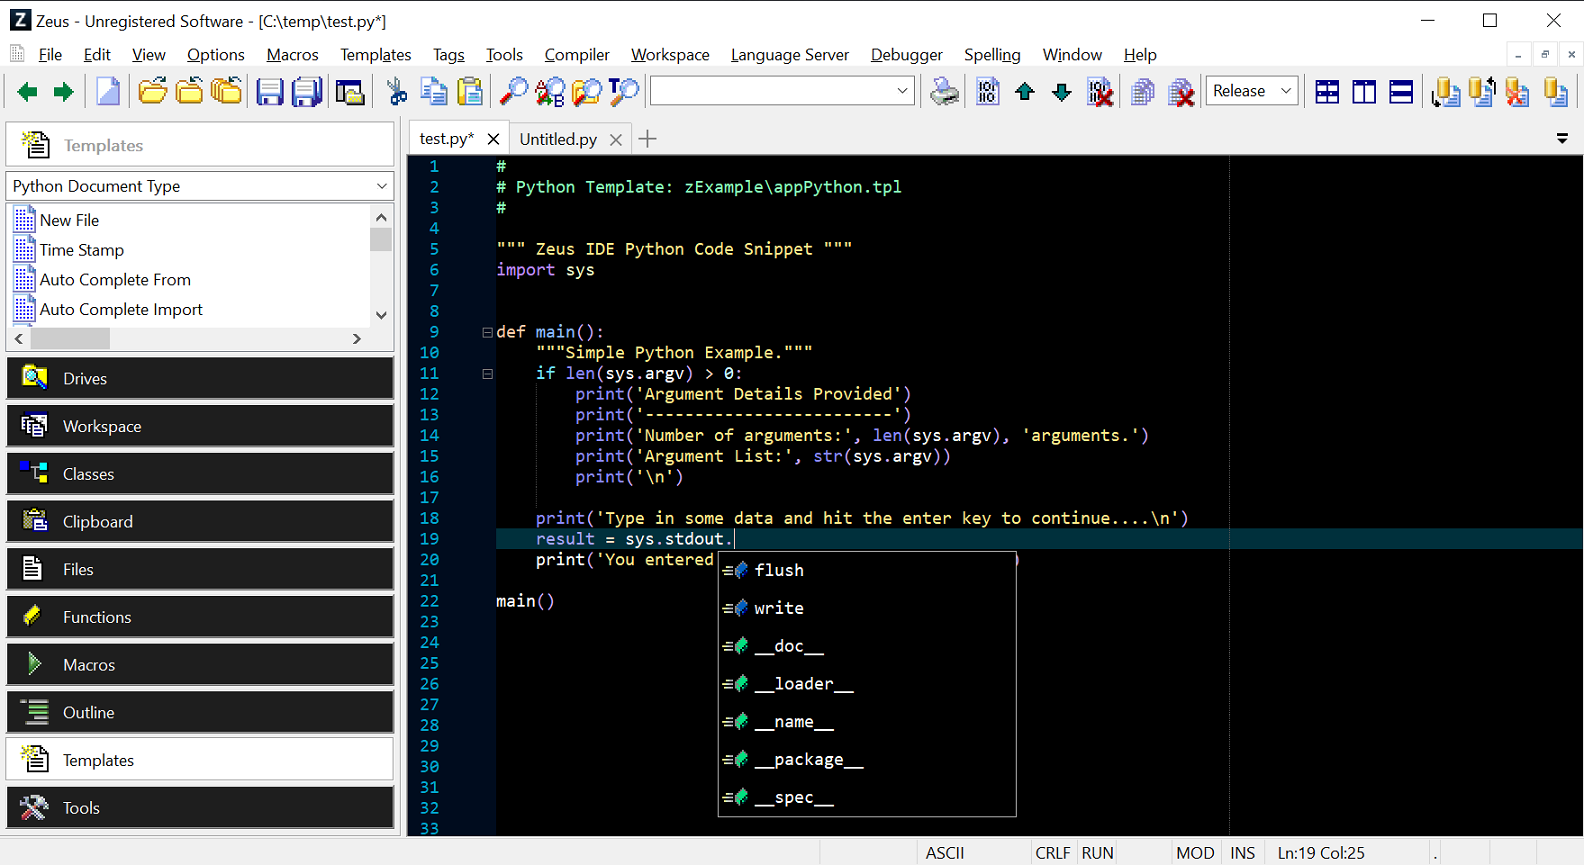Screen dimensions: 1584x865
Task: Add a new tab with plus button
Action: (648, 139)
